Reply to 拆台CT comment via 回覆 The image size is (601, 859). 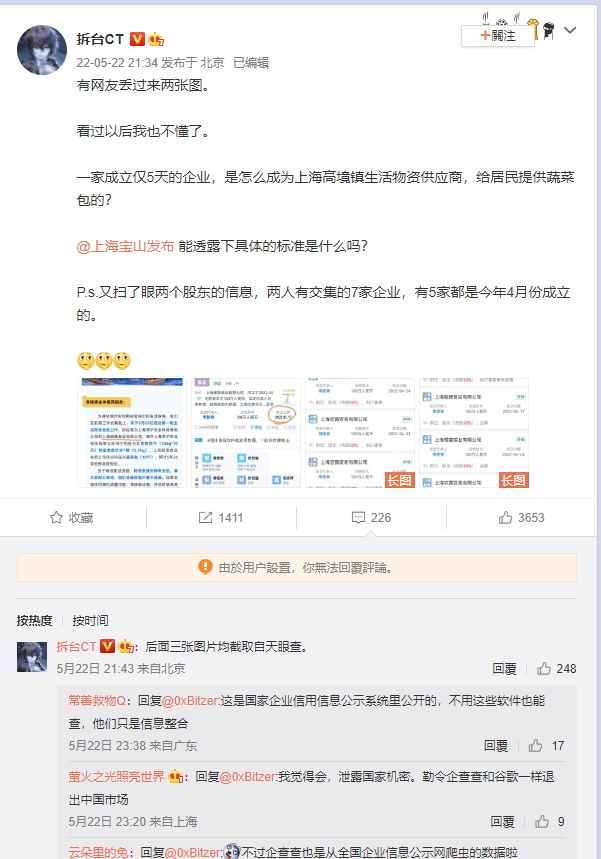(504, 669)
